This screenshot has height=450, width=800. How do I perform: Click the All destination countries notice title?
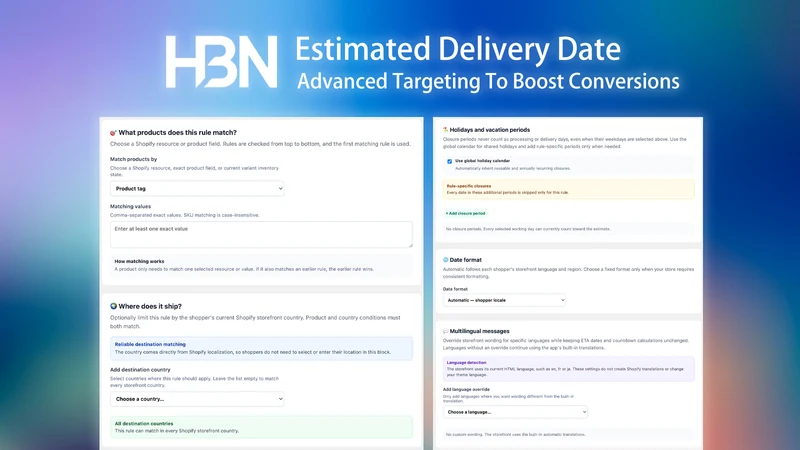(x=144, y=423)
